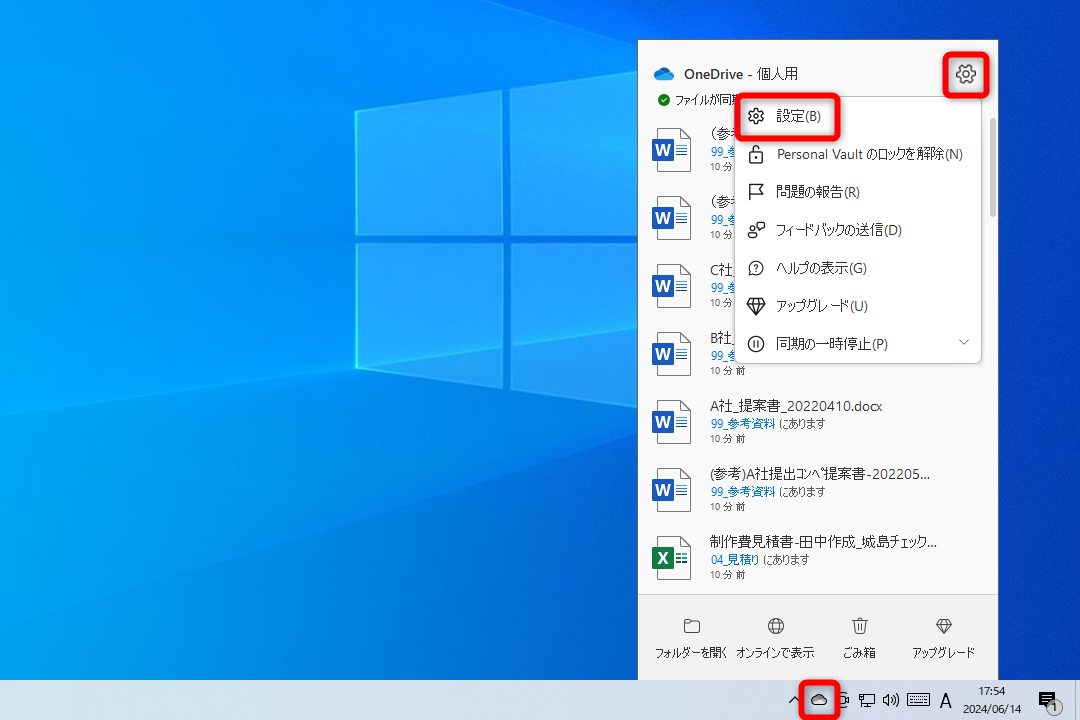Open OneDrive settings via the gear icon
Viewport: 1080px width, 720px height.
click(964, 73)
